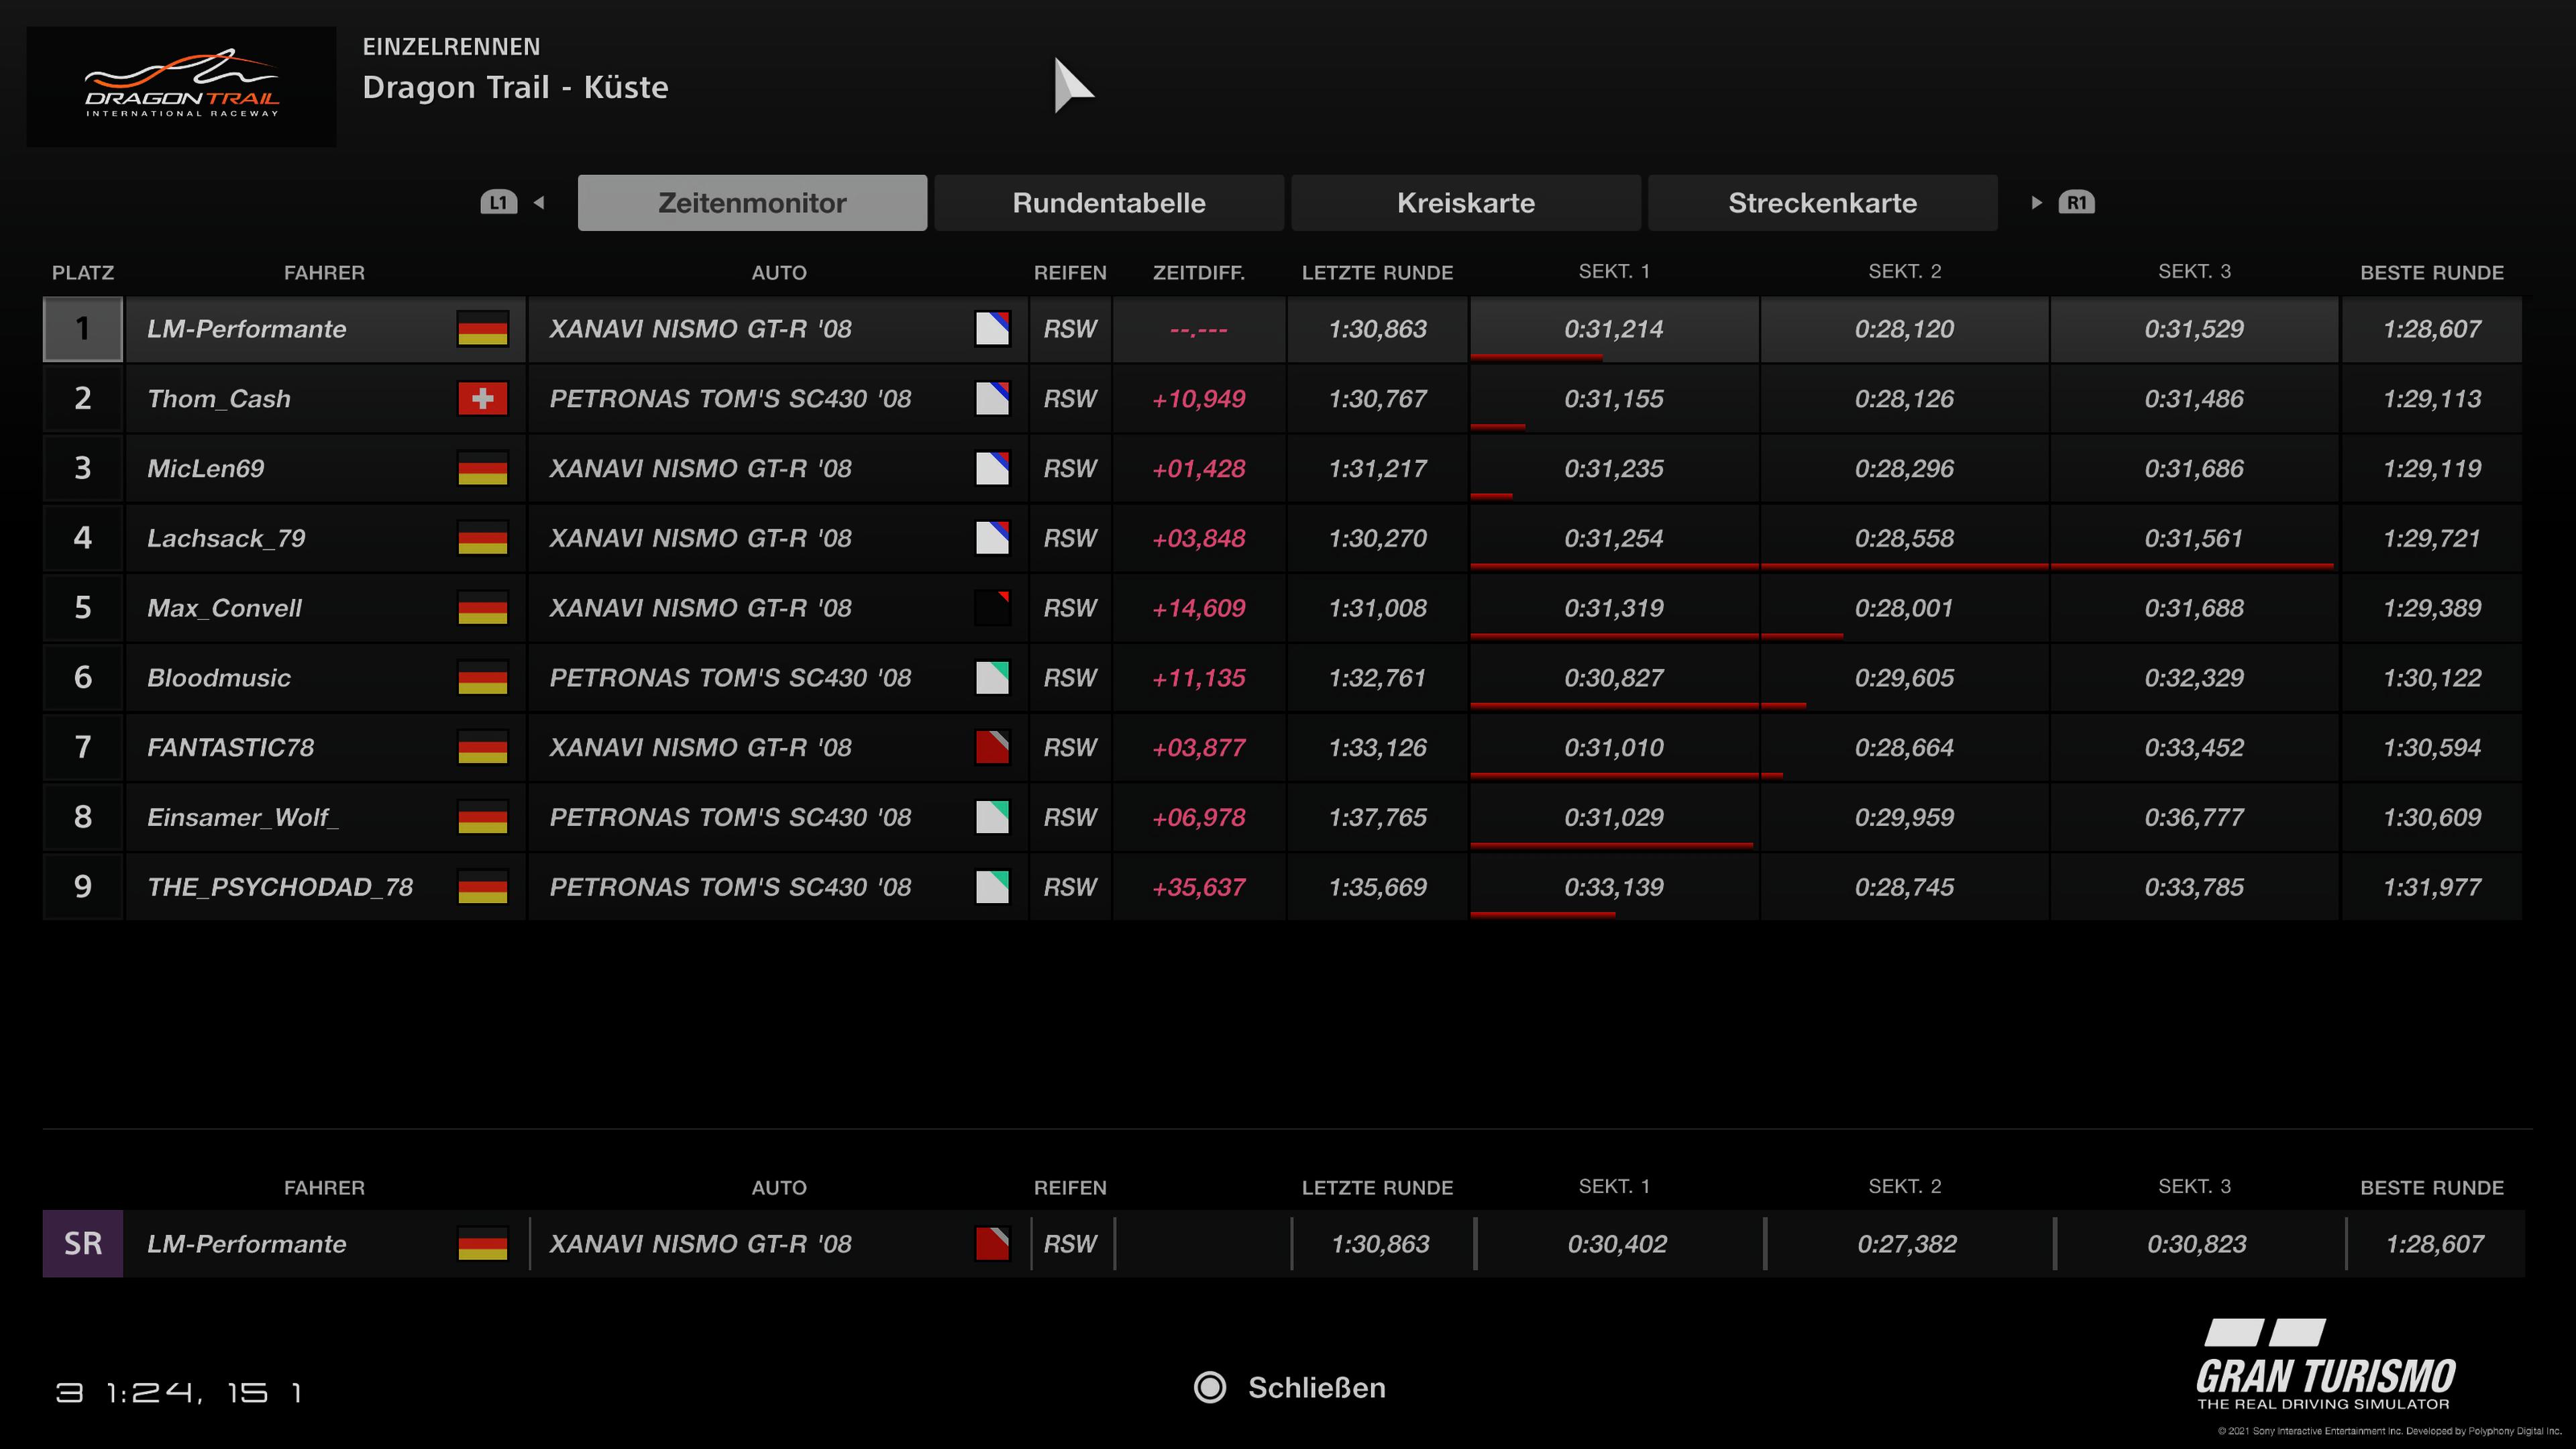
Task: Click the black livery swatch for Max_Convell
Action: point(992,608)
